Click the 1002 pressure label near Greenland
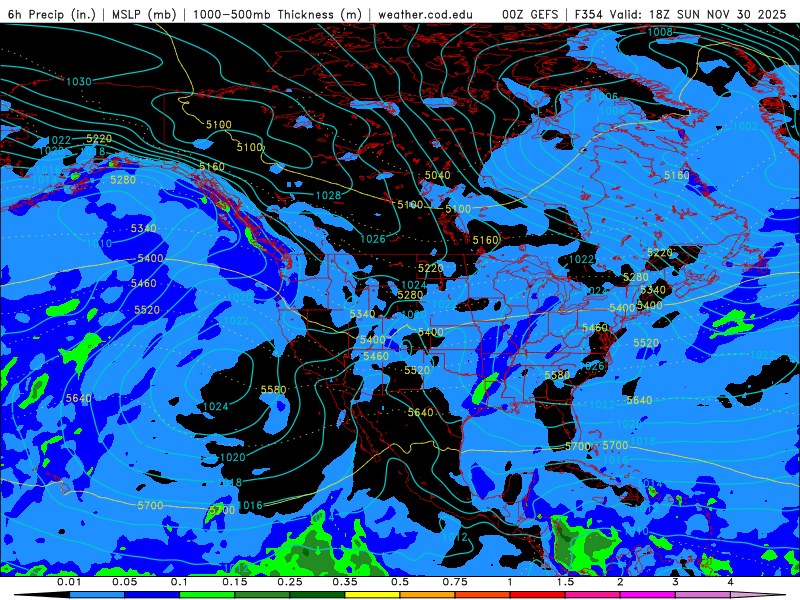Viewport: 800px width, 600px height. (x=745, y=126)
